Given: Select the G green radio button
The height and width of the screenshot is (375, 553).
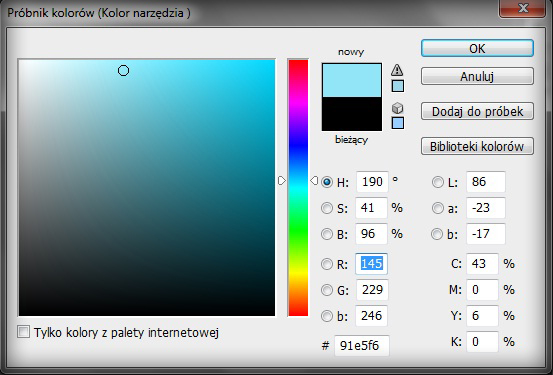Looking at the screenshot, I should [327, 290].
